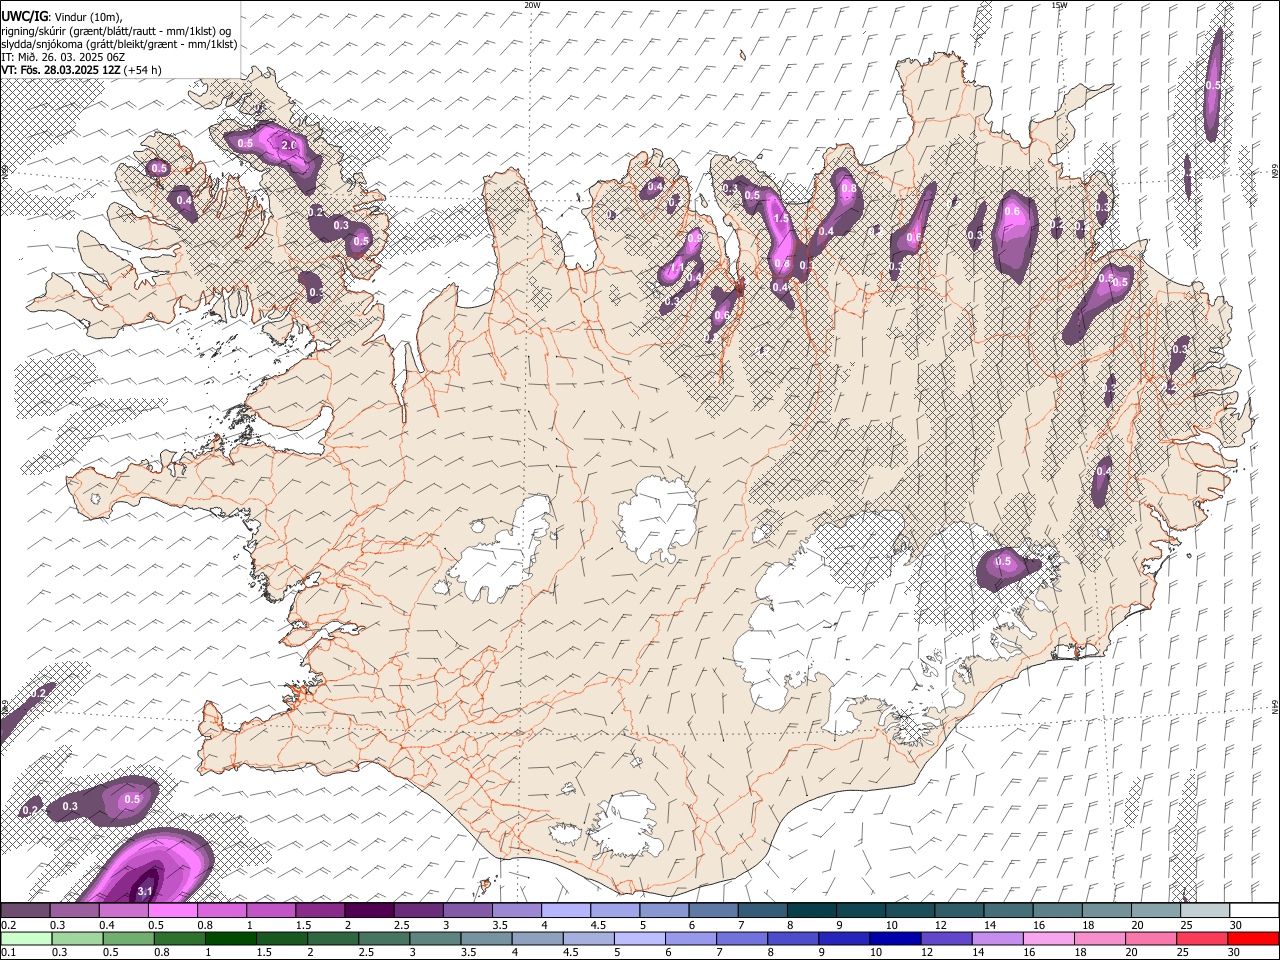Viewport: 1280px width, 960px height.
Task: Click the very dark purple 2 swatch in upper legend
Action: pos(369,911)
